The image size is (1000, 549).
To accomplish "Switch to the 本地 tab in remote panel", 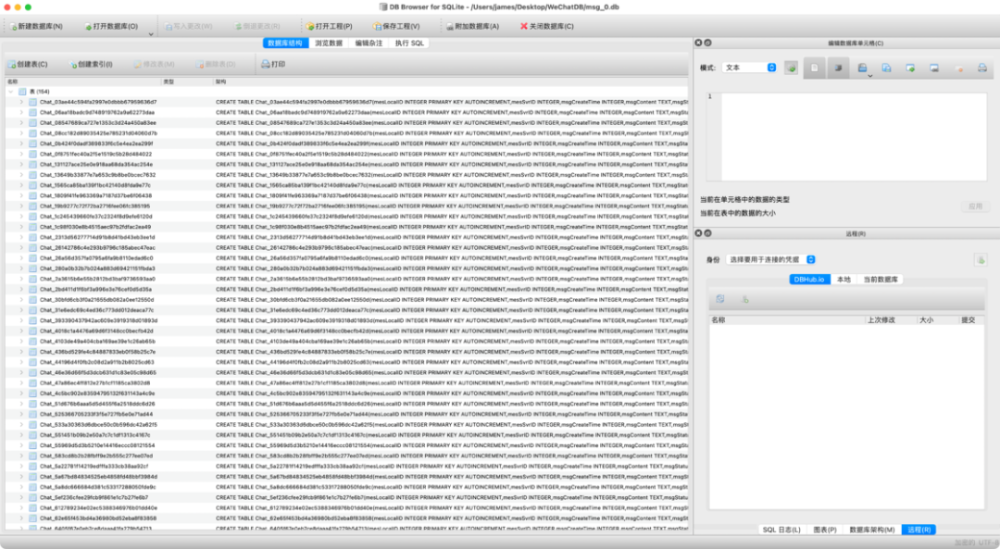I will click(844, 279).
